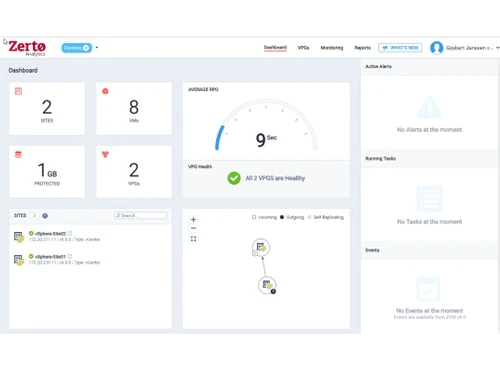This screenshot has width=500, height=375.
Task: Open the 8 VMs summary card
Action: point(134,109)
